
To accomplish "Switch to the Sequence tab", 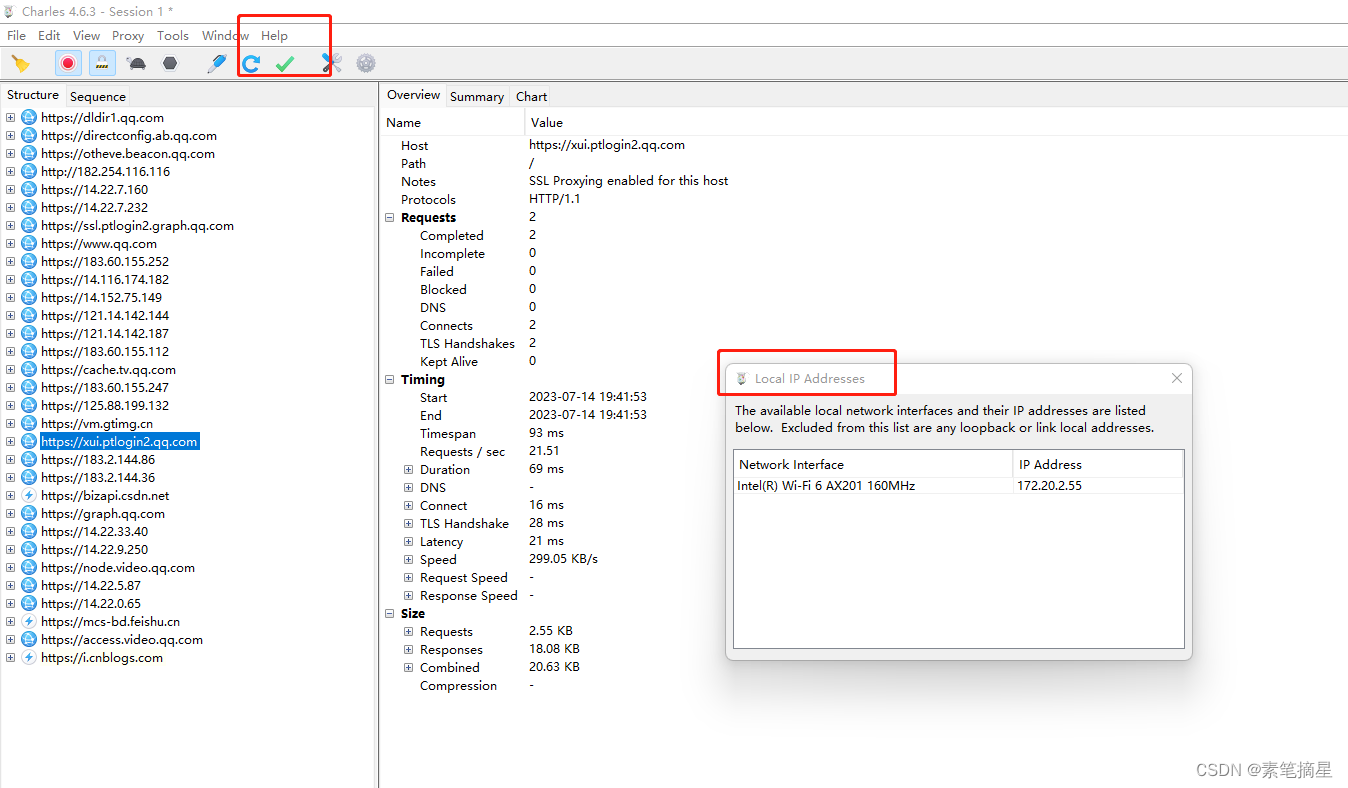I will 98,97.
